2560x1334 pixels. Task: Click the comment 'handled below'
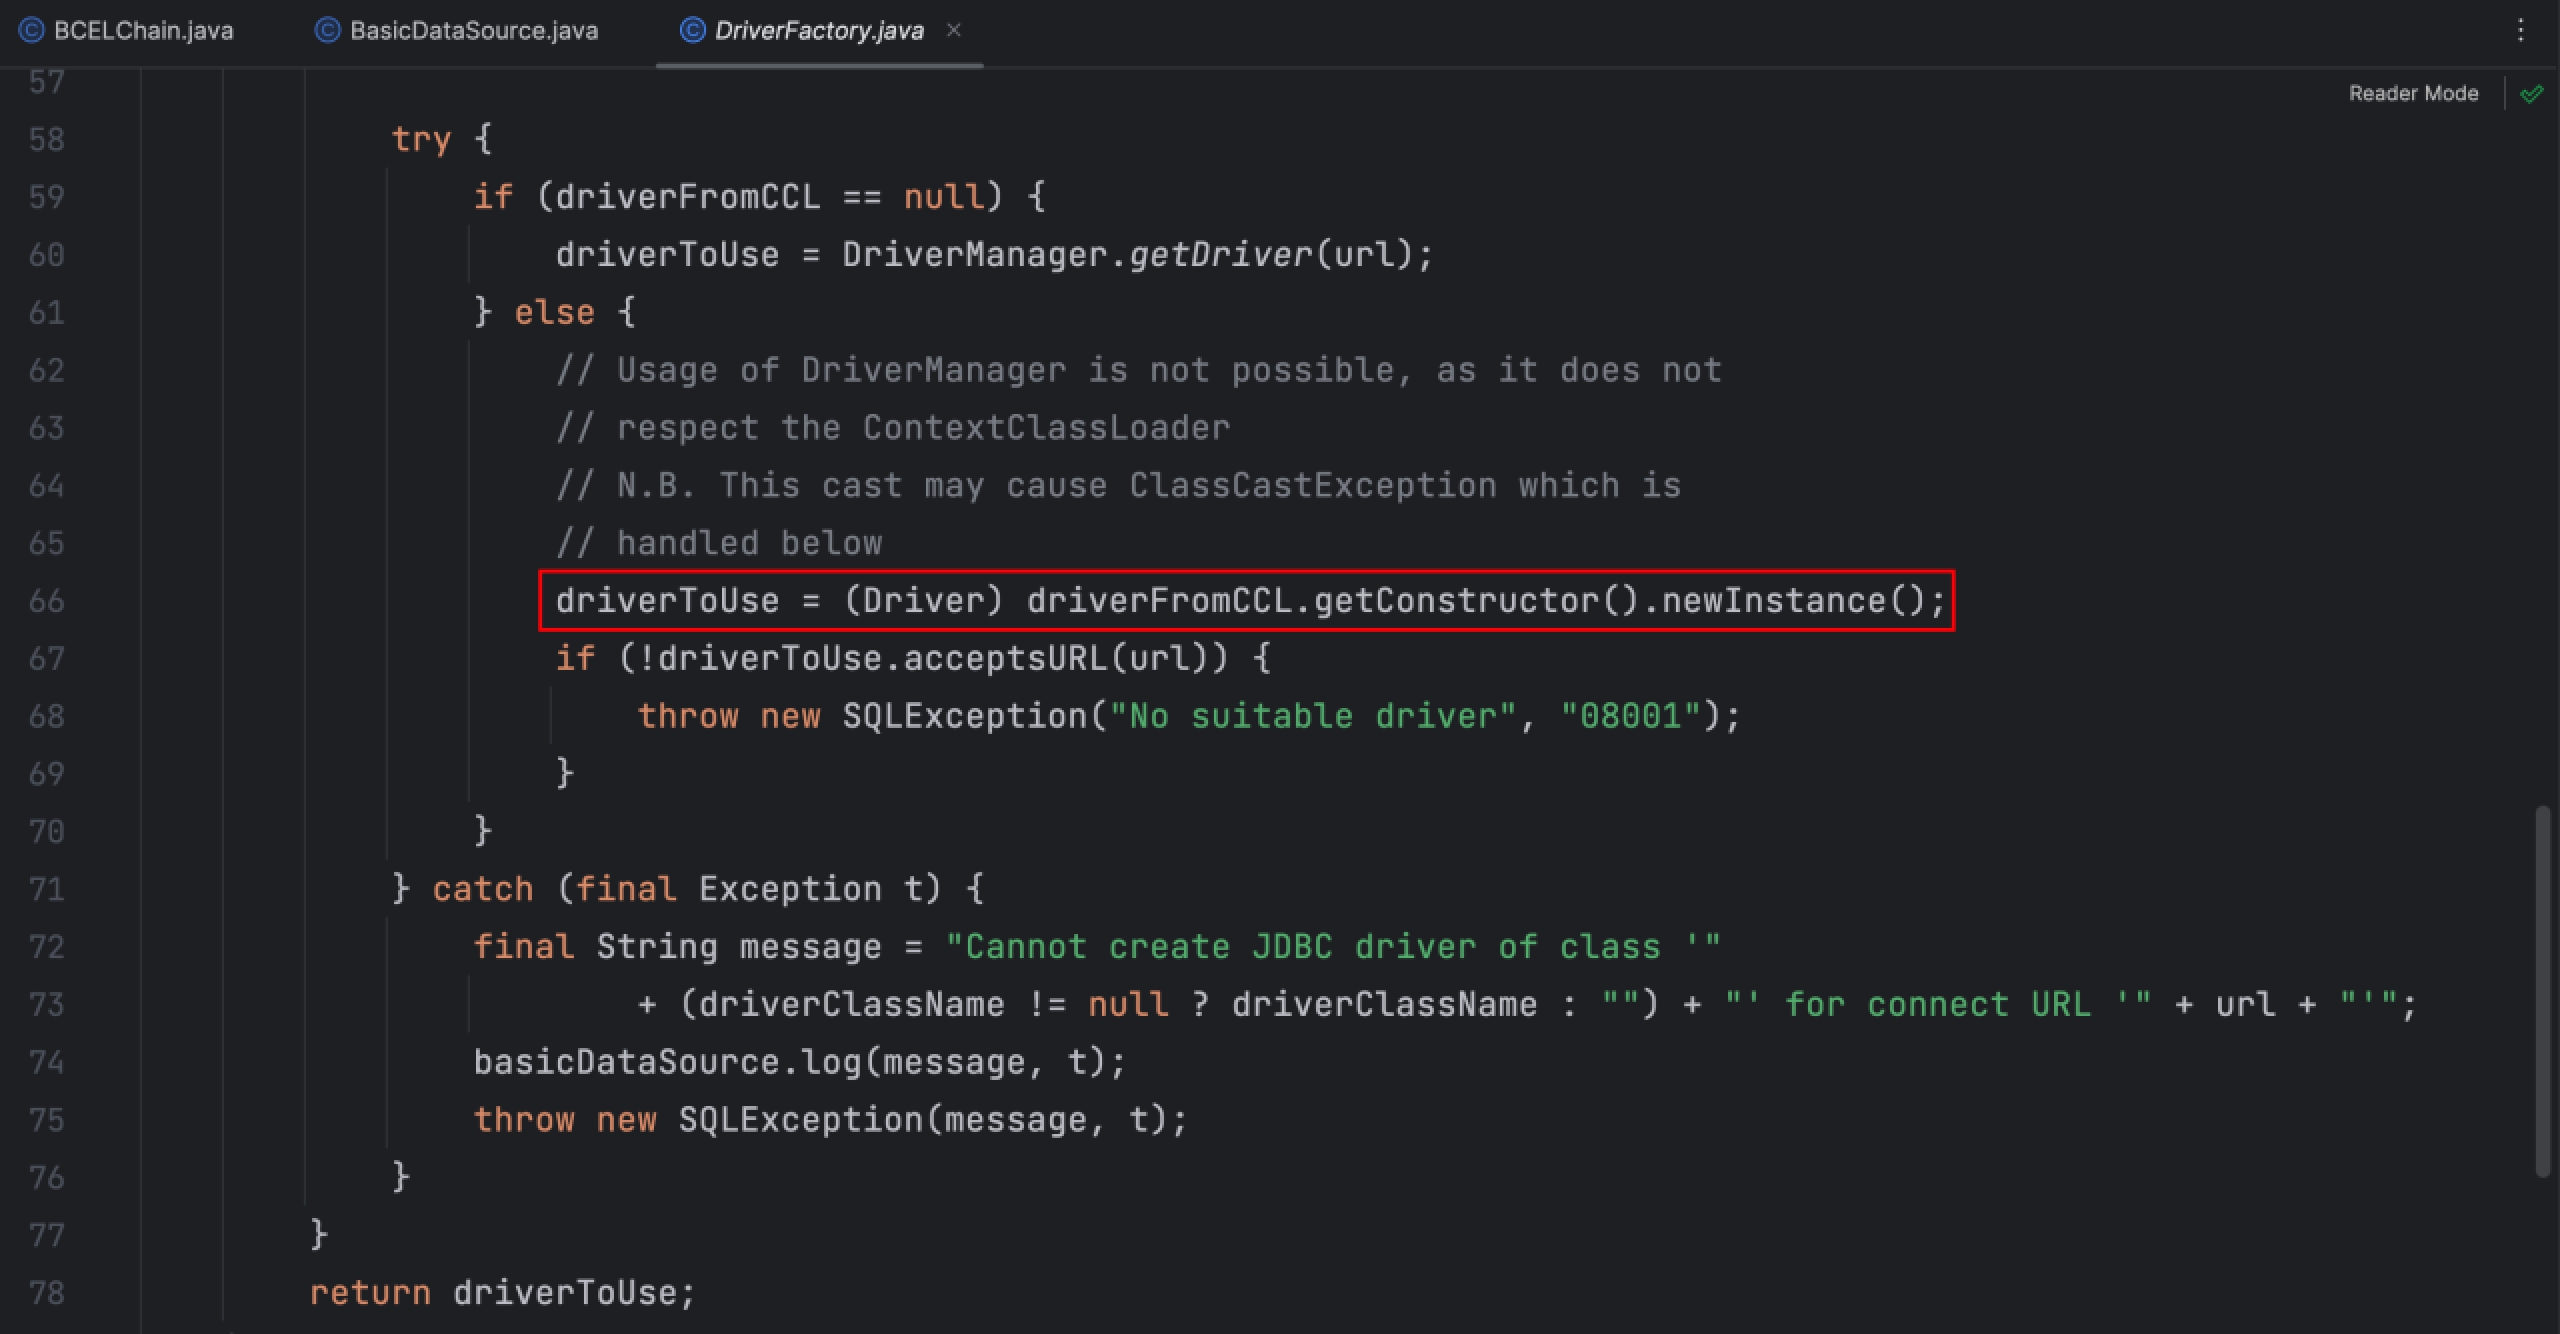(750, 543)
